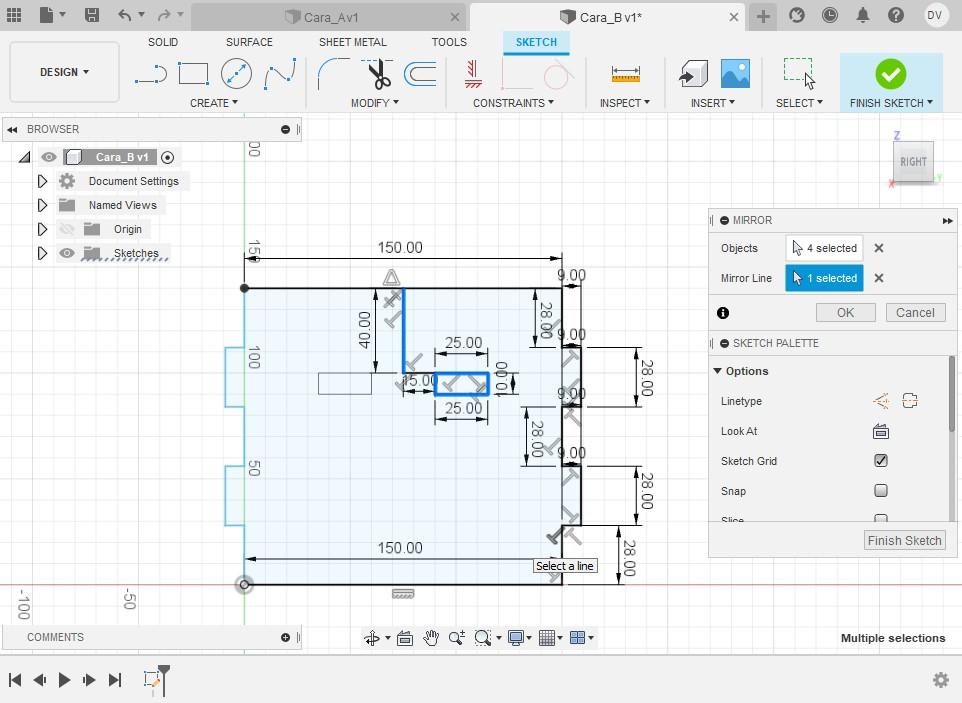This screenshot has height=703, width=962.
Task: Switch to the TOOLS tab
Action: pos(449,42)
